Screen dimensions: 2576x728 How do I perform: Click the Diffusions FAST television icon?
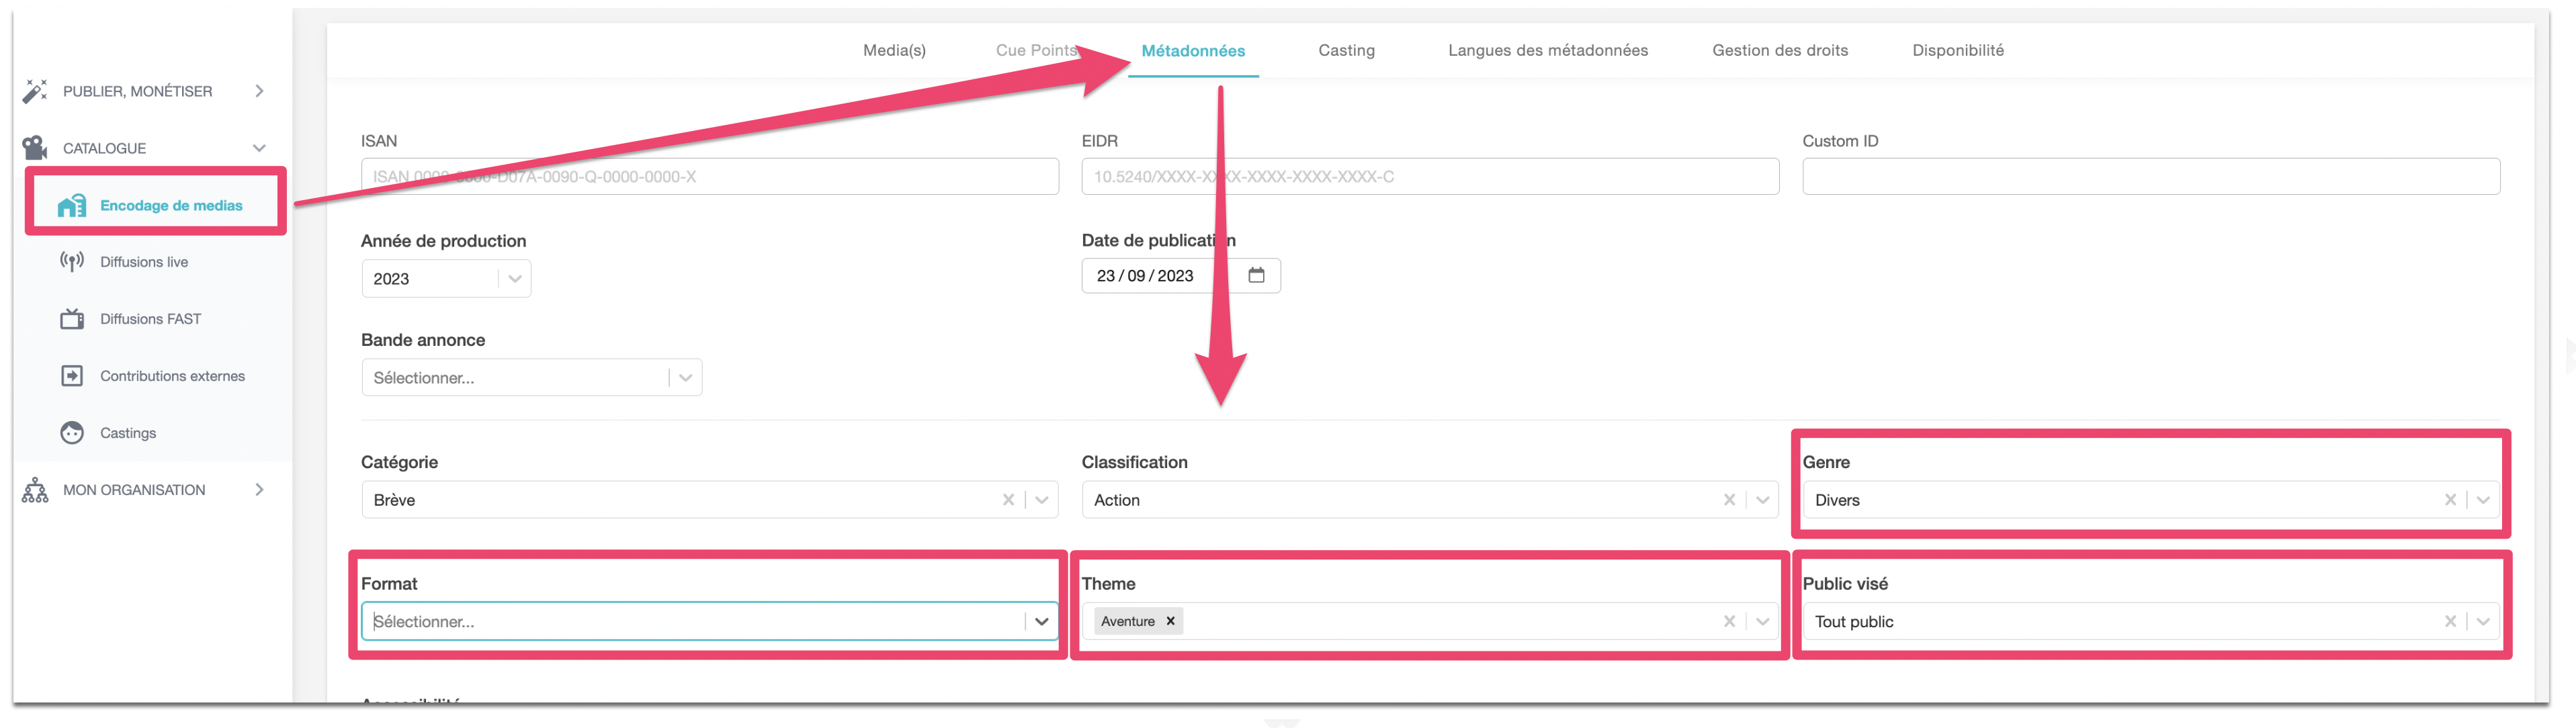click(72, 319)
